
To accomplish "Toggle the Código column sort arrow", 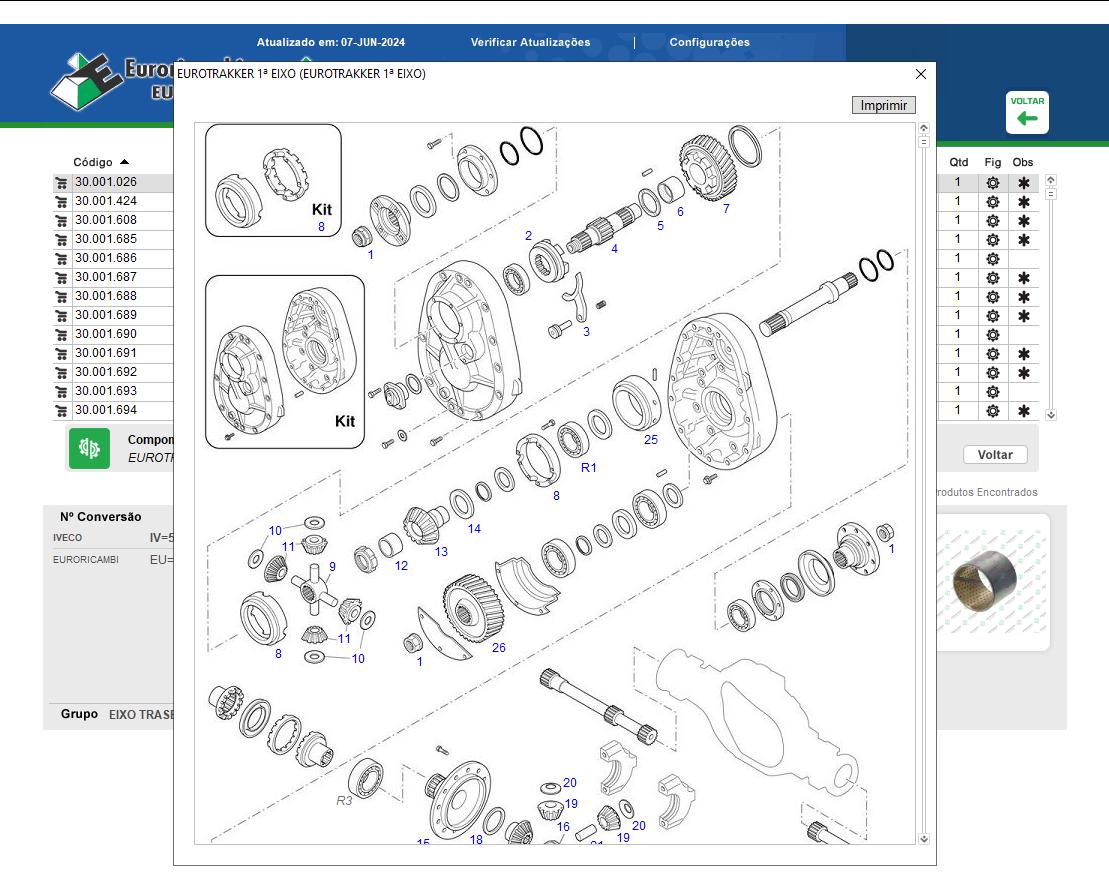I will (x=124, y=161).
